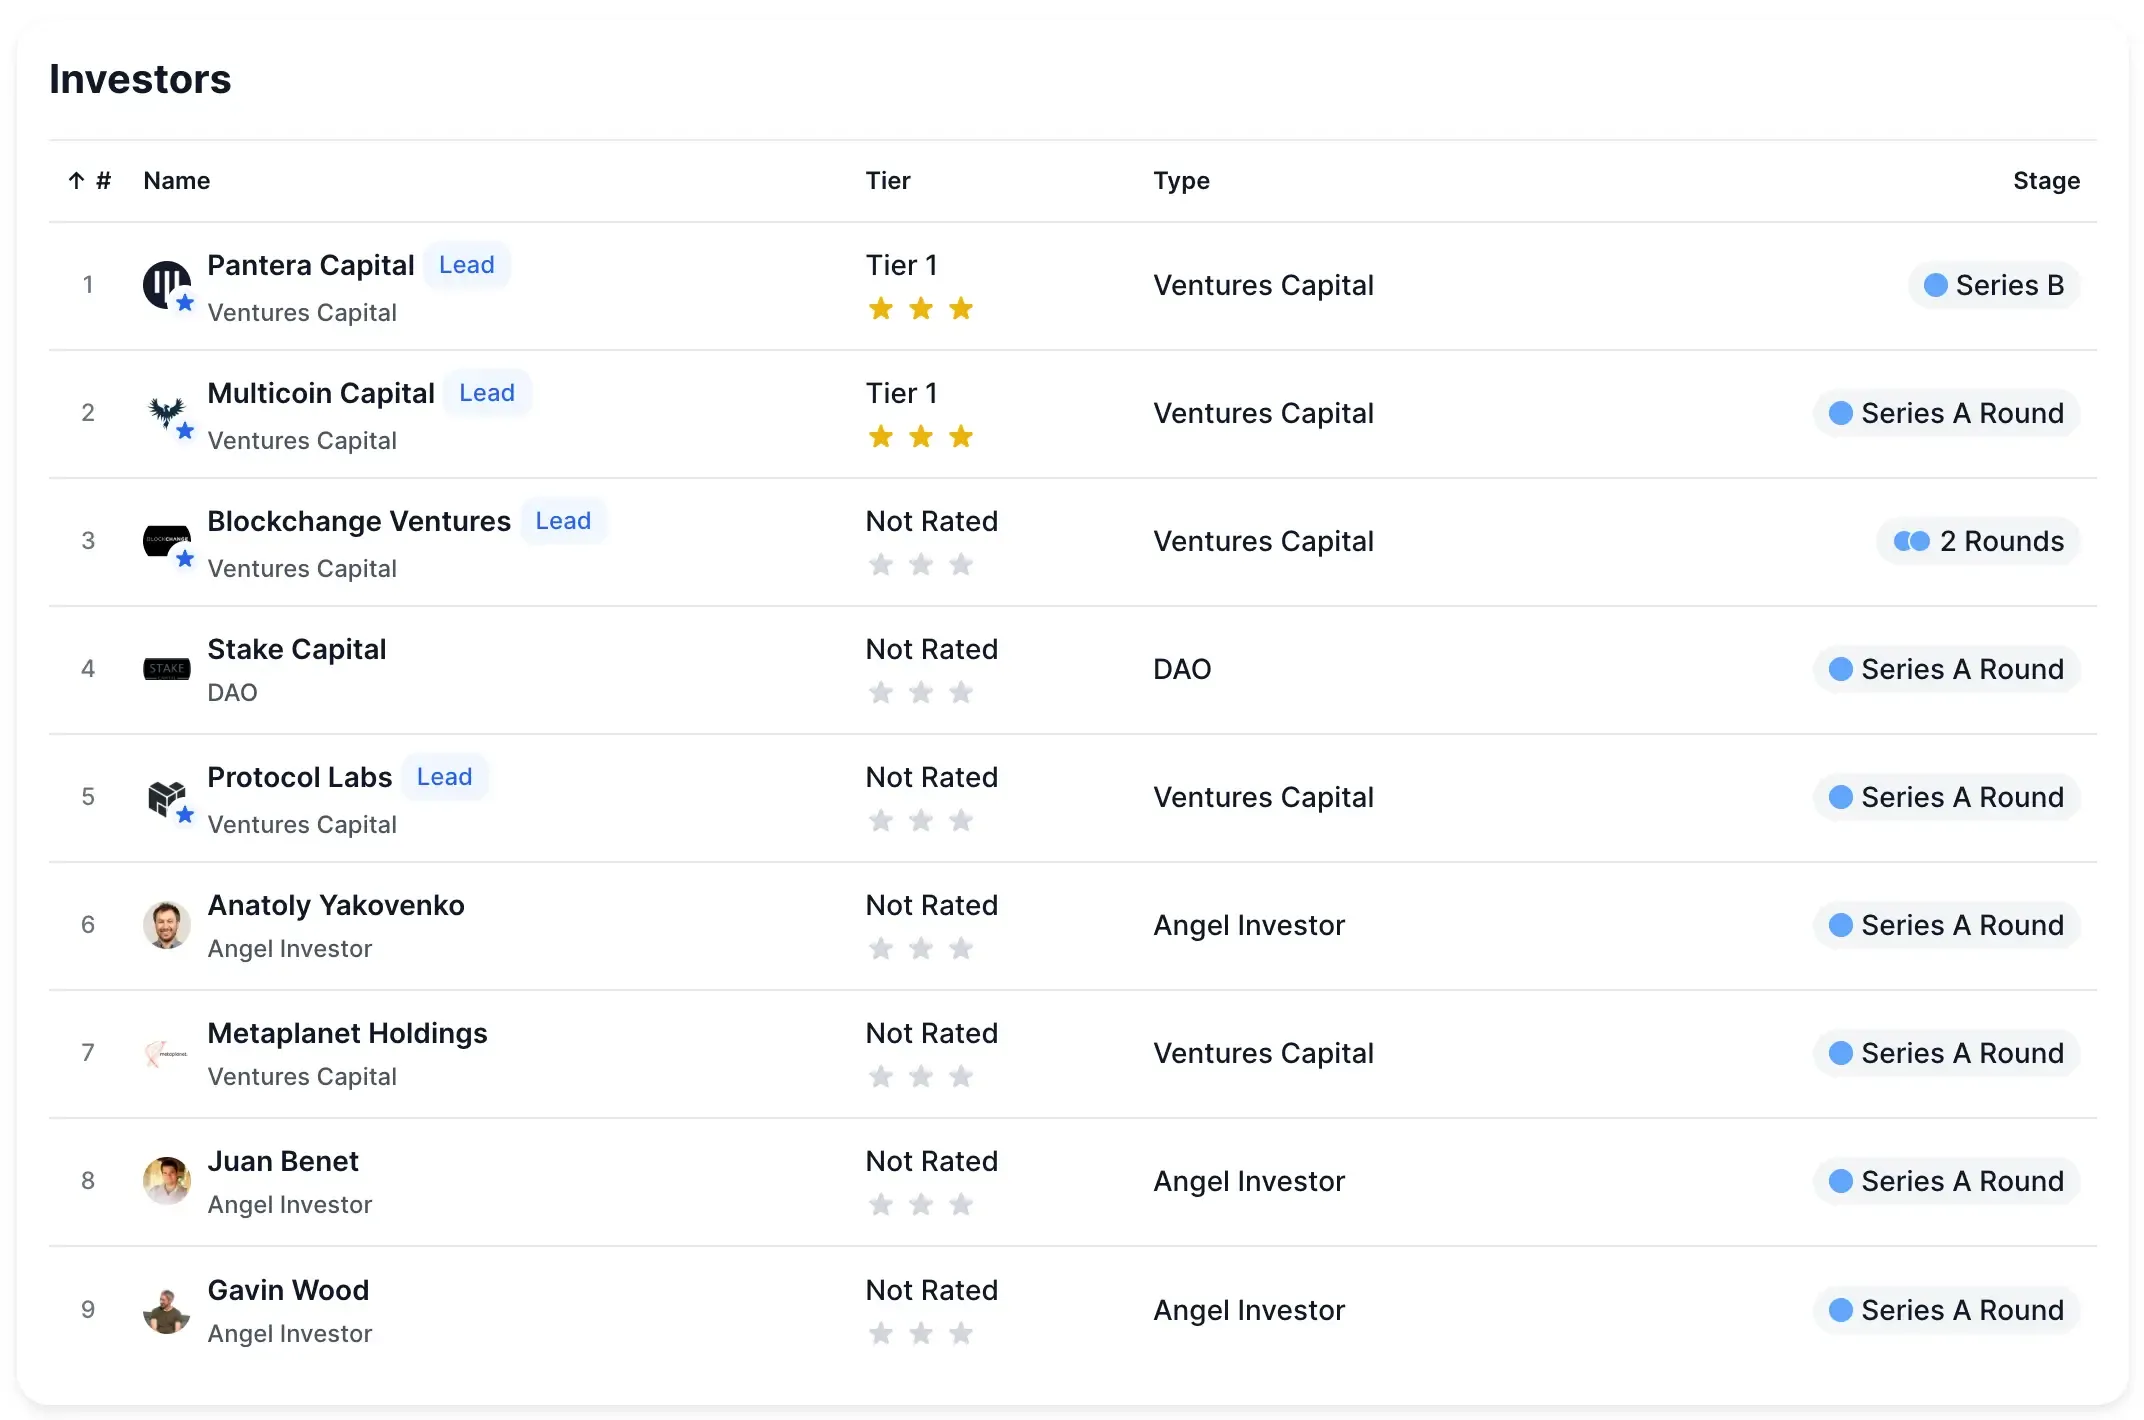2144x1420 pixels.
Task: Sort investors by Name column header
Action: tap(177, 181)
